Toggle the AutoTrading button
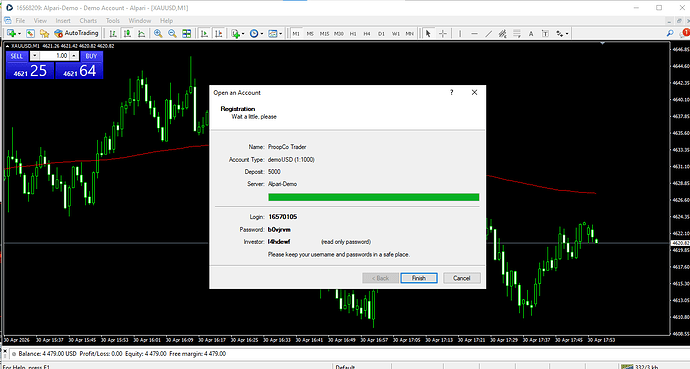Image resolution: width=690 pixels, height=369 pixels. click(77, 33)
